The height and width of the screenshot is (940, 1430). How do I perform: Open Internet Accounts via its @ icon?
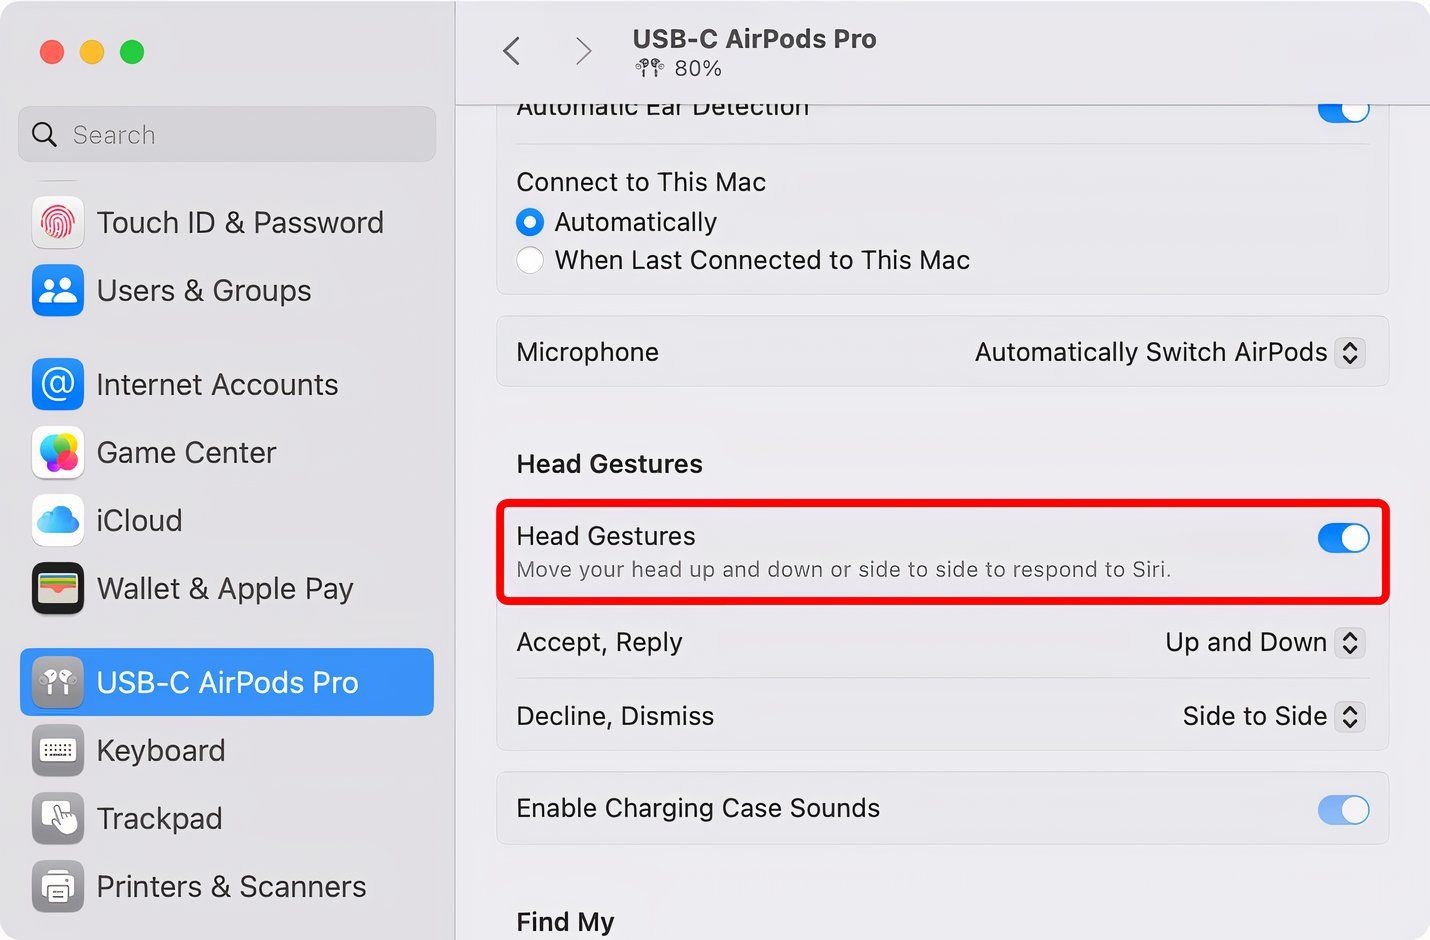point(57,384)
